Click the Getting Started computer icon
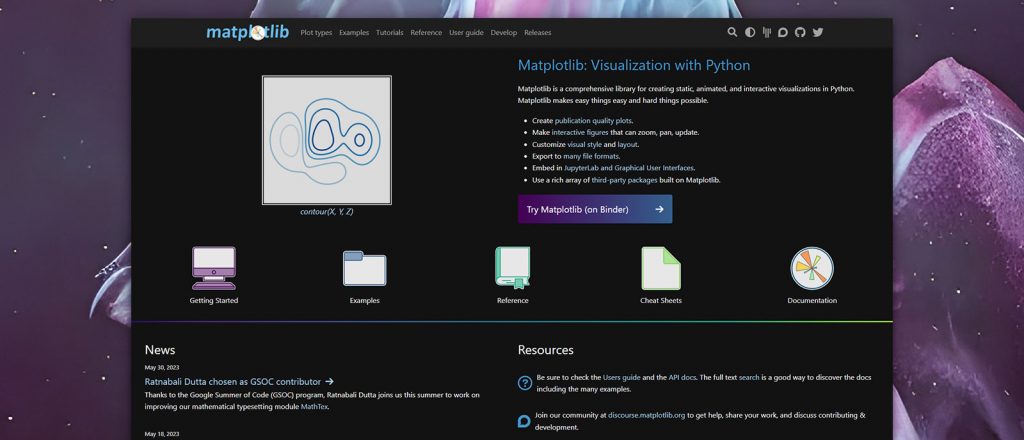The width and height of the screenshot is (1024, 440). coord(214,268)
